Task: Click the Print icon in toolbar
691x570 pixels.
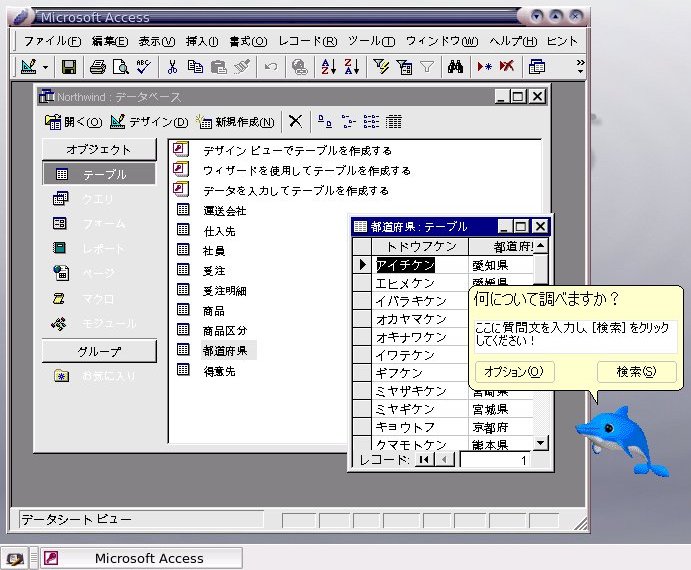Action: click(x=97, y=67)
